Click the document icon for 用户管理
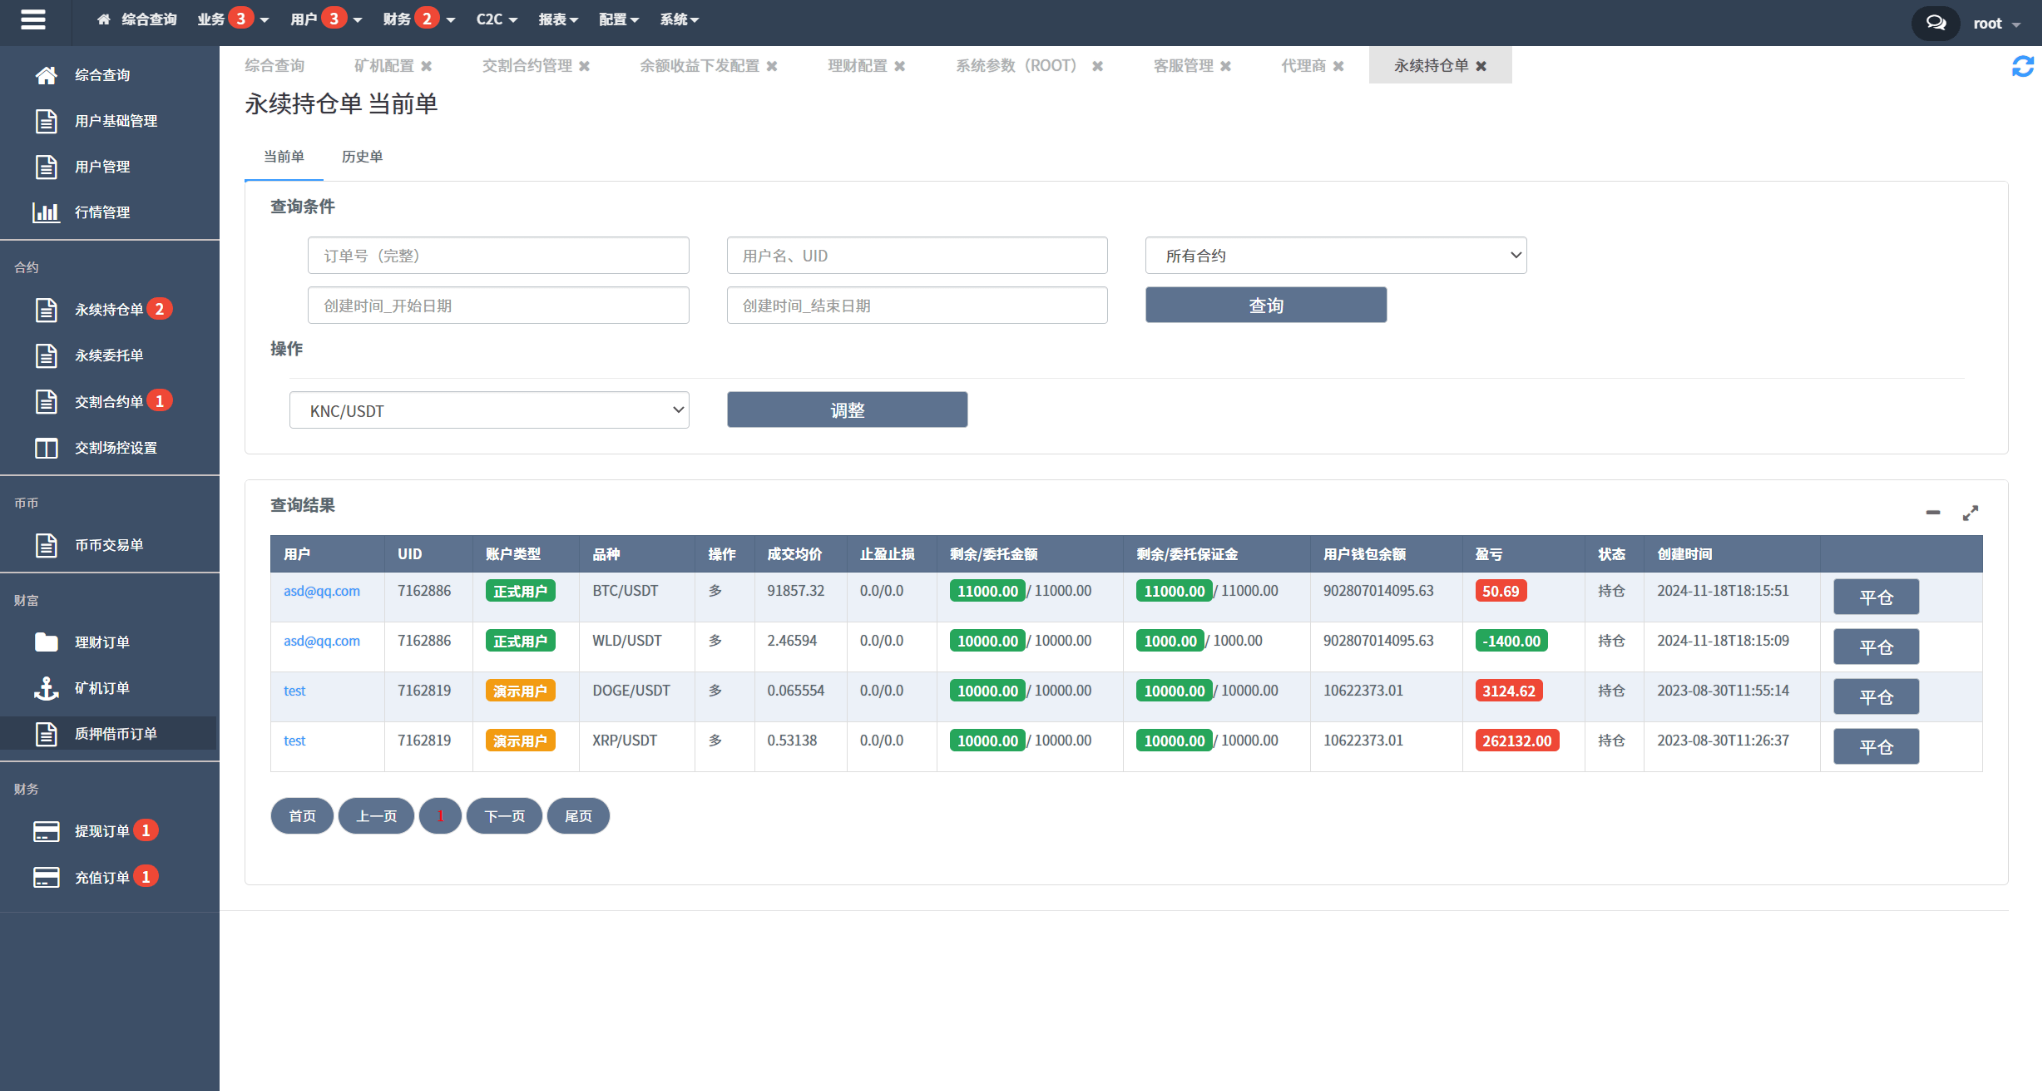2042x1091 pixels. [46, 167]
